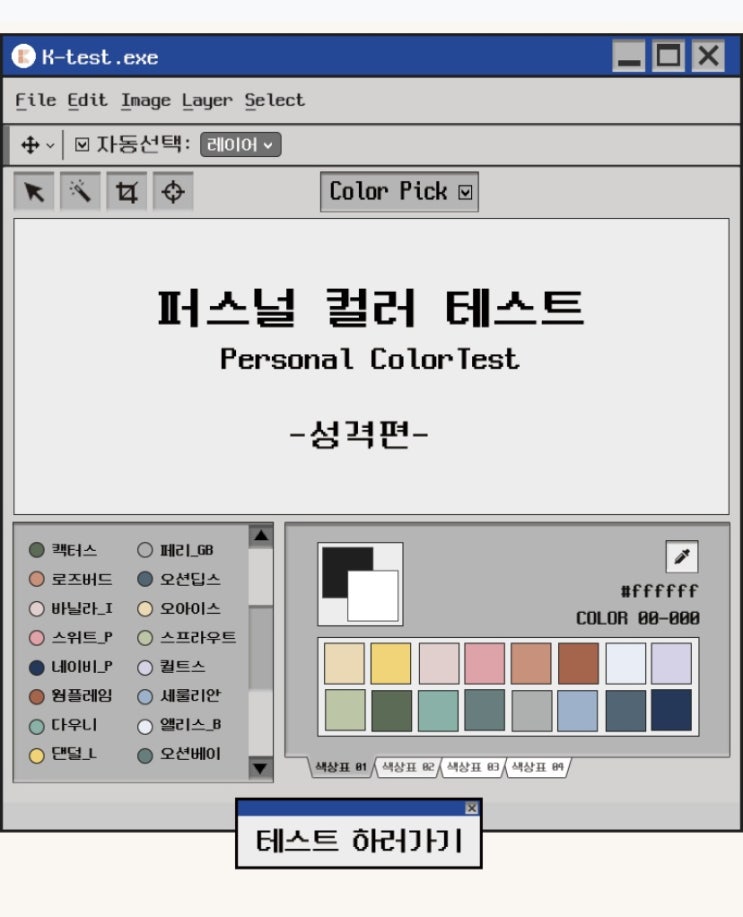This screenshot has height=917, width=743.
Task: Toggle the 자동선택 checkbox
Action: pos(82,144)
